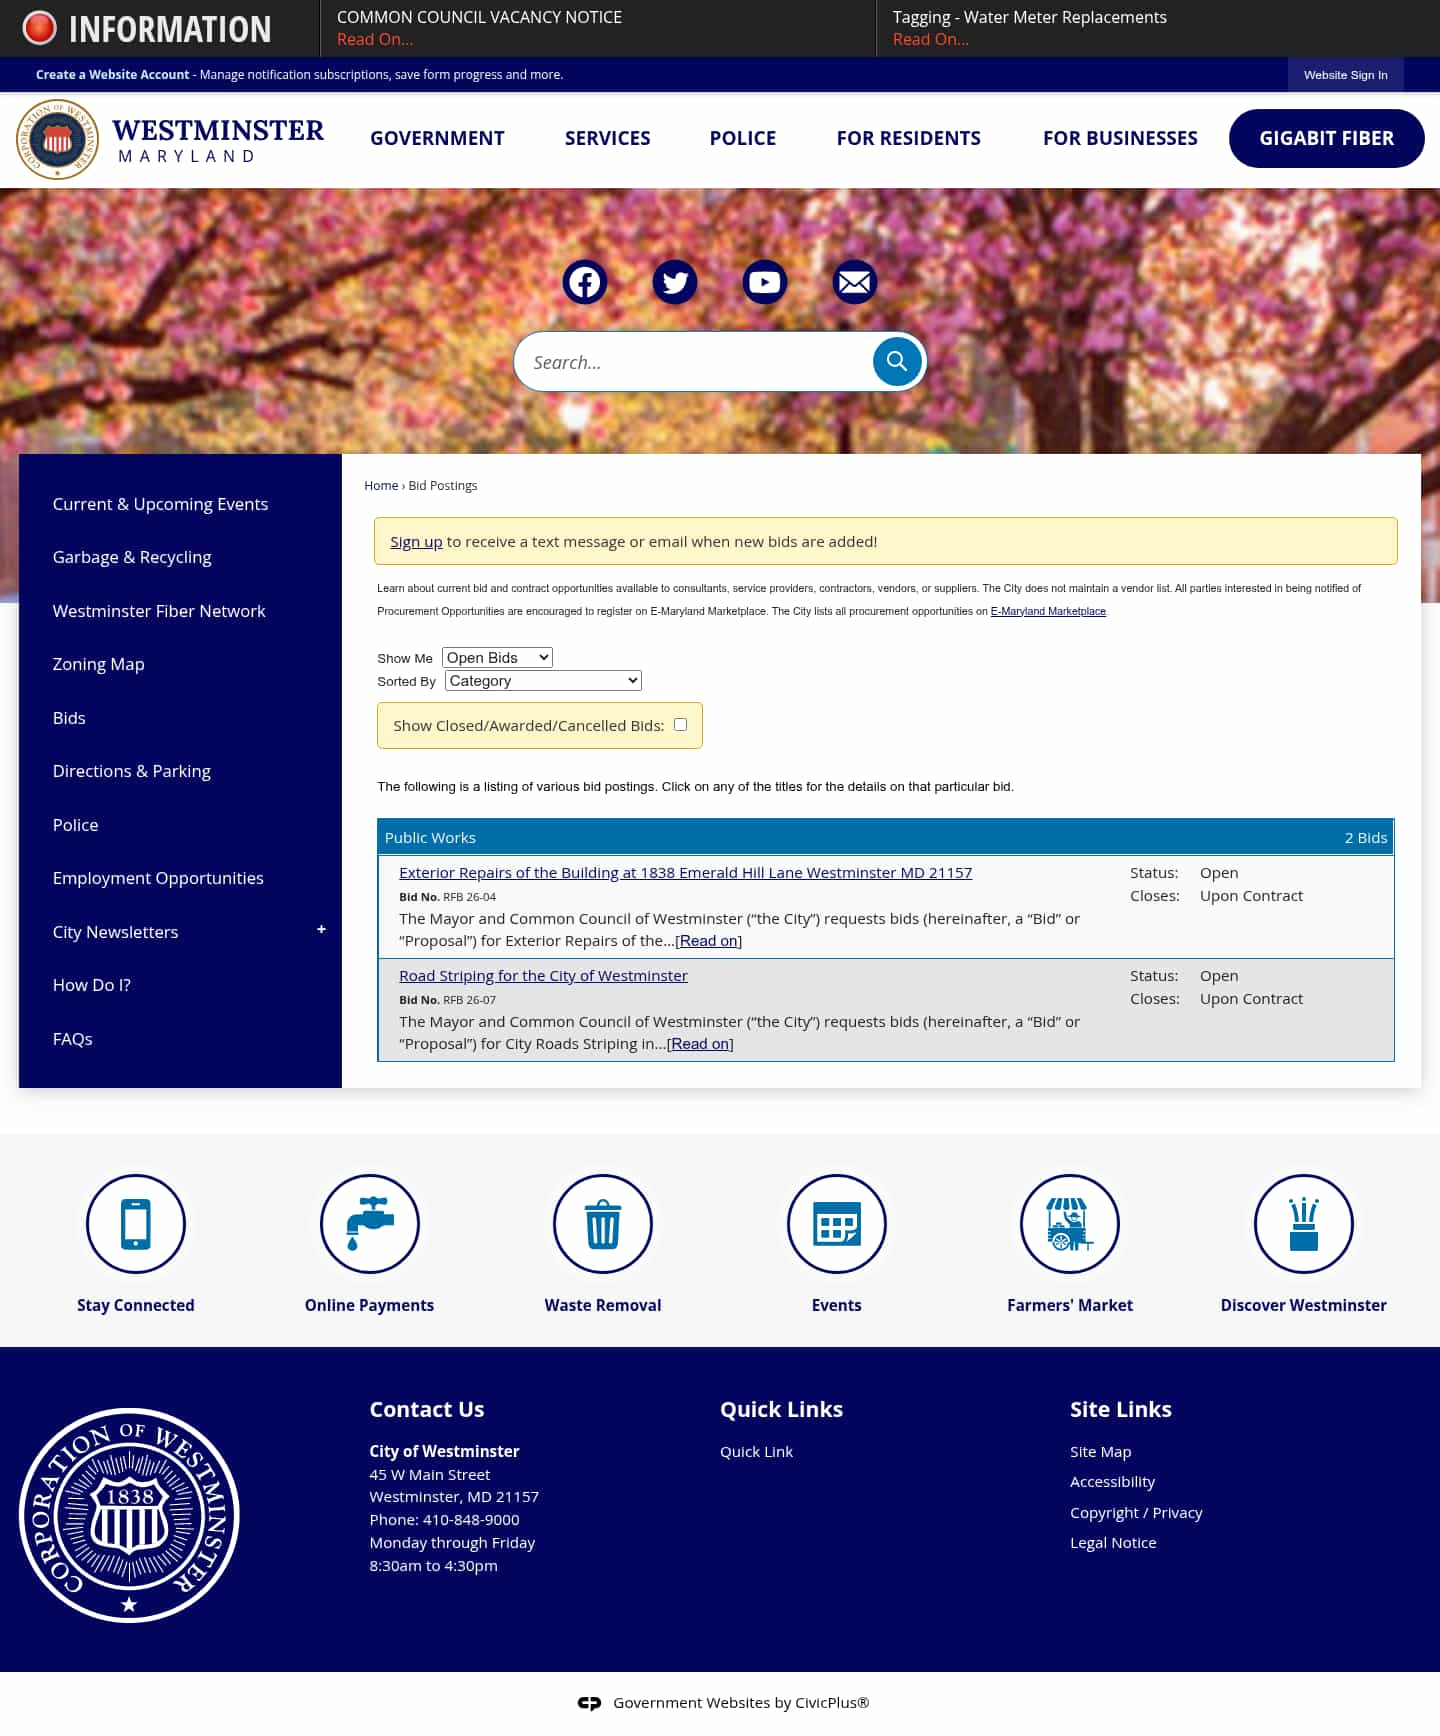
Task: Click the Corporation of Westminster footer seal
Action: (x=129, y=1515)
